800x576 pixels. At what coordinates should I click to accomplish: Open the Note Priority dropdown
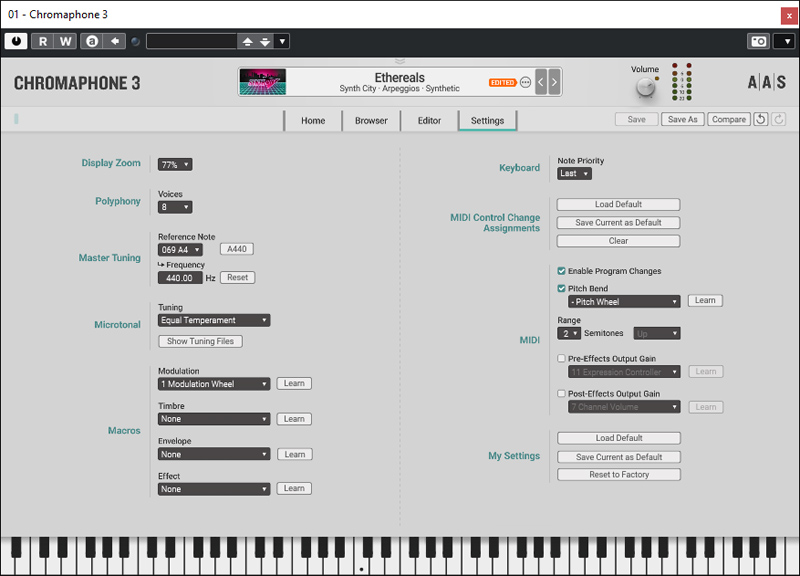click(574, 174)
